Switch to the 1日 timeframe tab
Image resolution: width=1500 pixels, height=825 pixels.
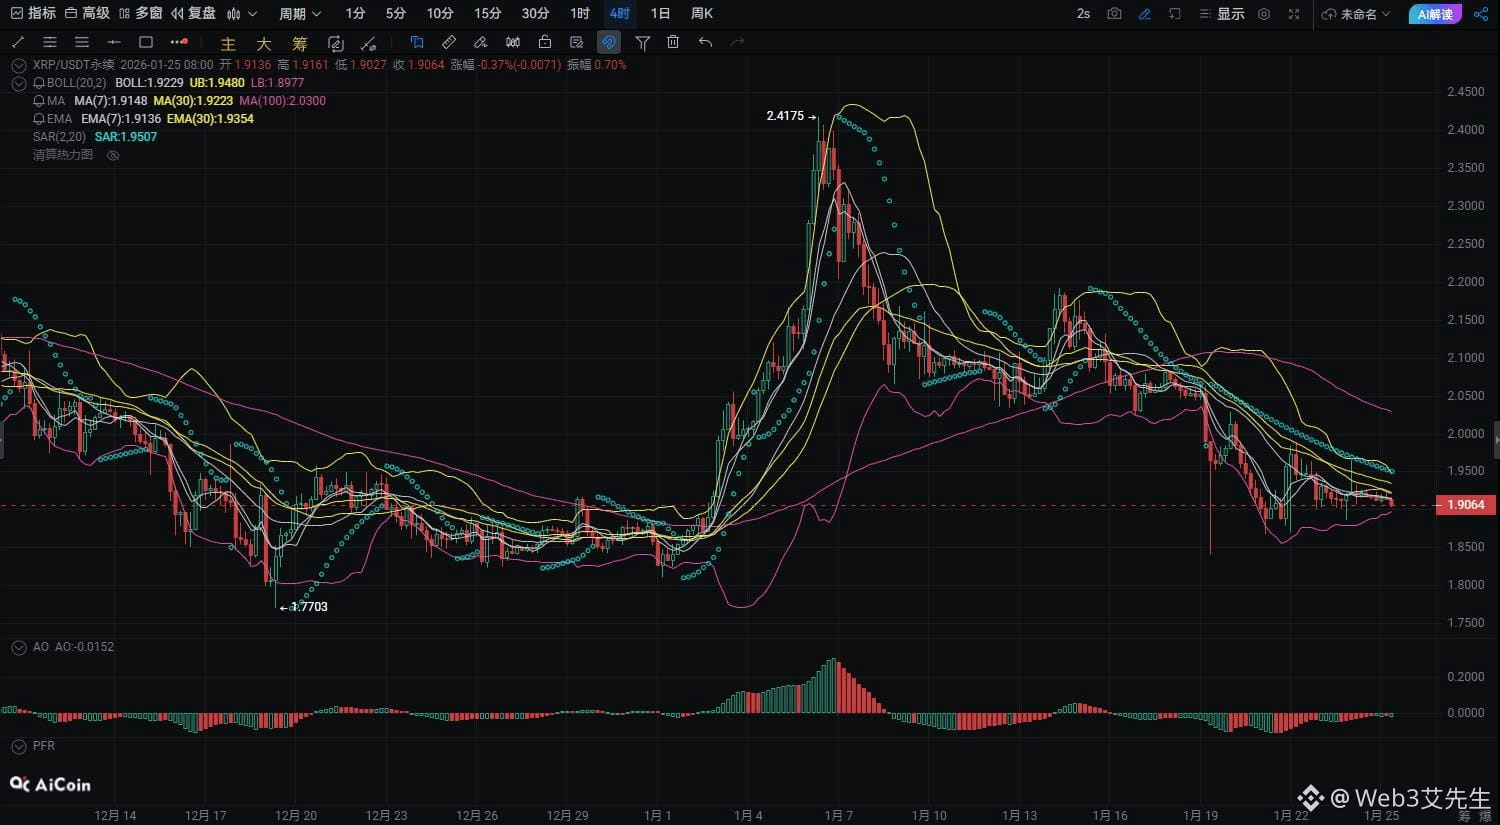click(x=660, y=14)
